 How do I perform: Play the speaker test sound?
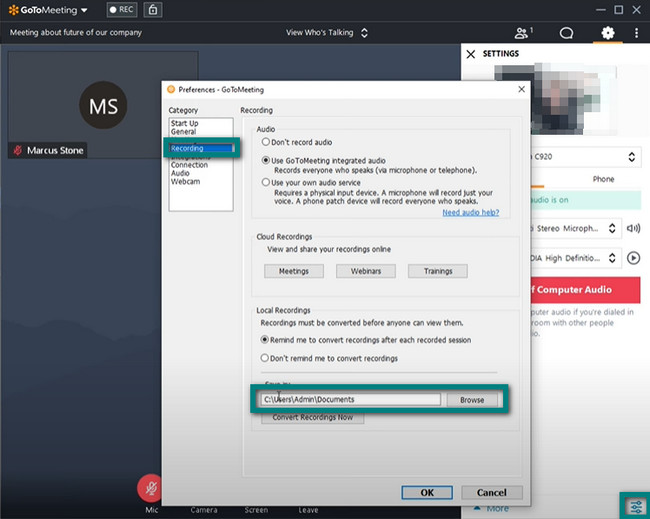tap(633, 258)
